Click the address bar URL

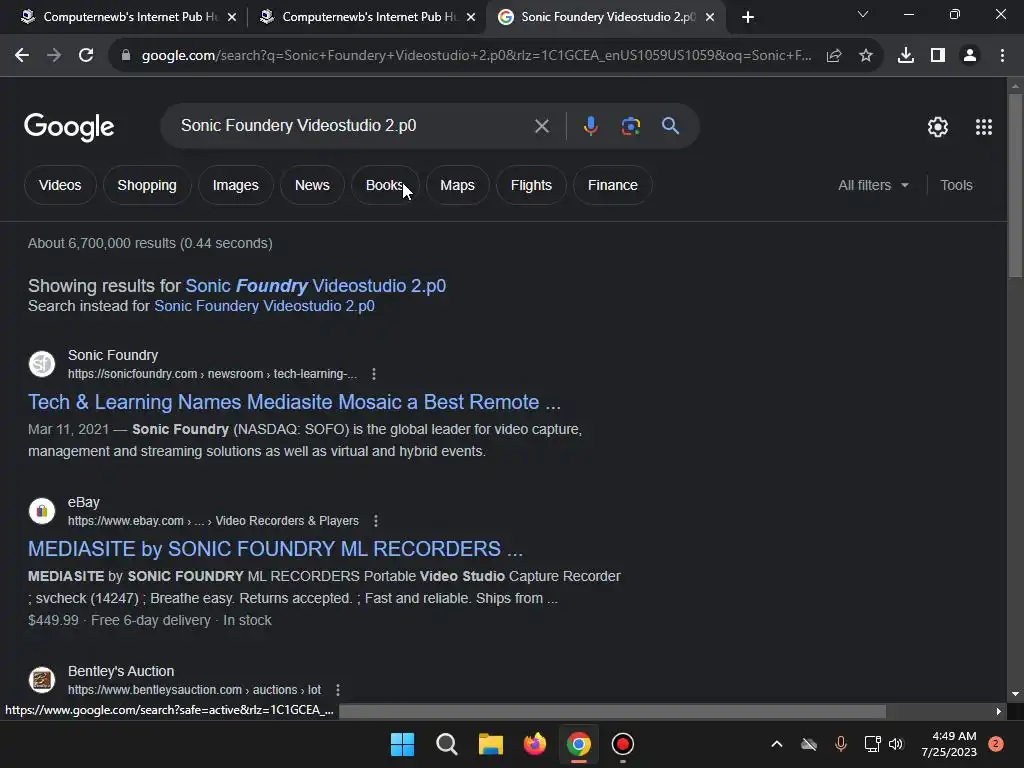click(x=477, y=56)
